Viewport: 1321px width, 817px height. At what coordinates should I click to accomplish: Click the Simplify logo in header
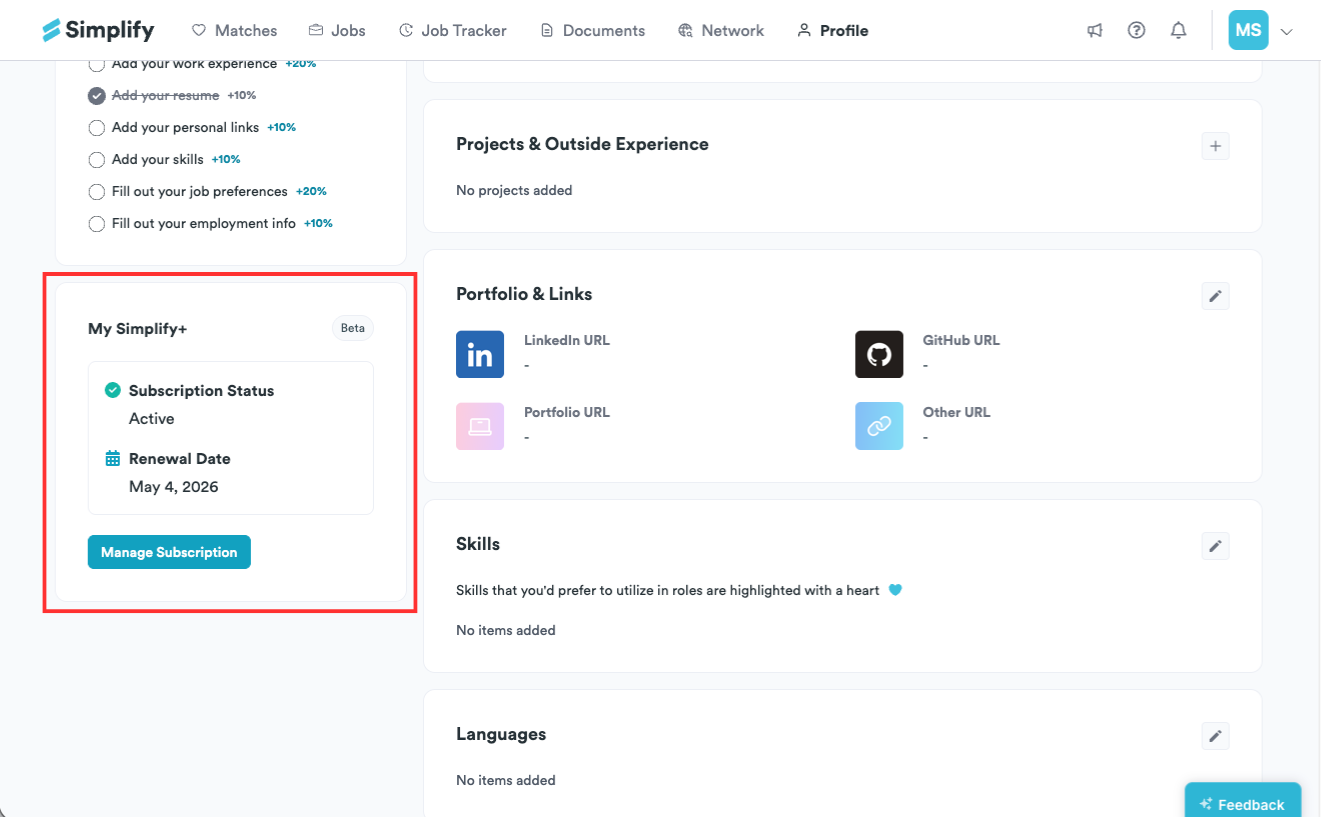point(98,30)
